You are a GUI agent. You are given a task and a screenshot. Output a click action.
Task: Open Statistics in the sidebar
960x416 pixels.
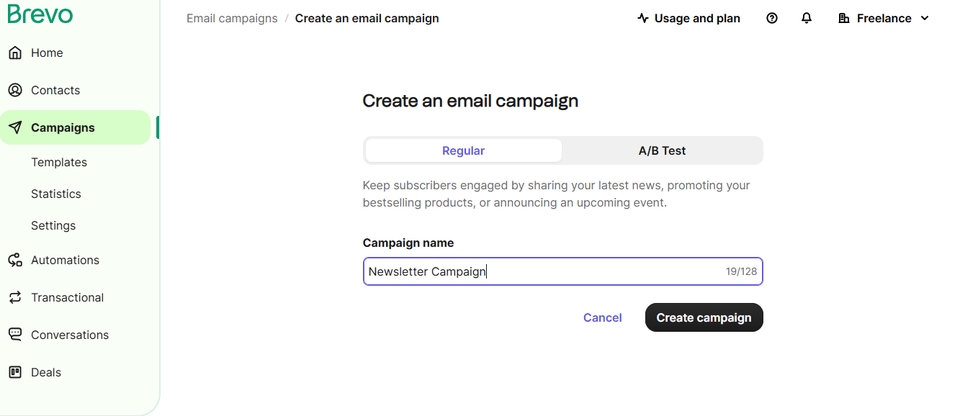click(56, 194)
